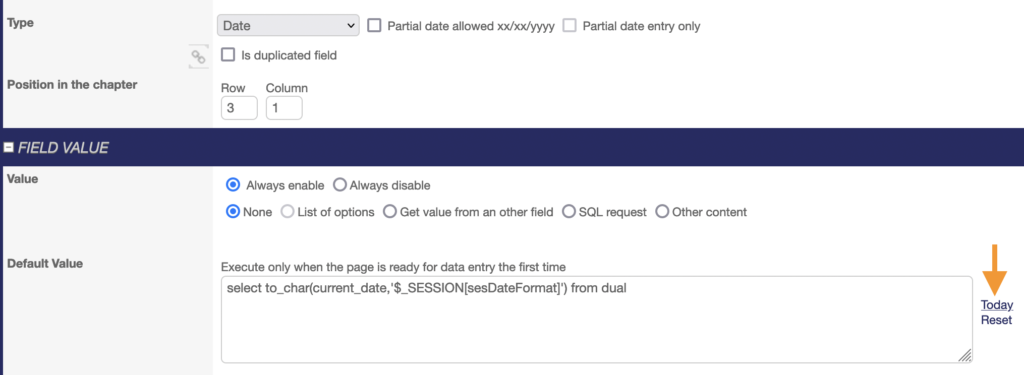Choose the None value option
Screen dimensions: 1024x375
coord(232,212)
